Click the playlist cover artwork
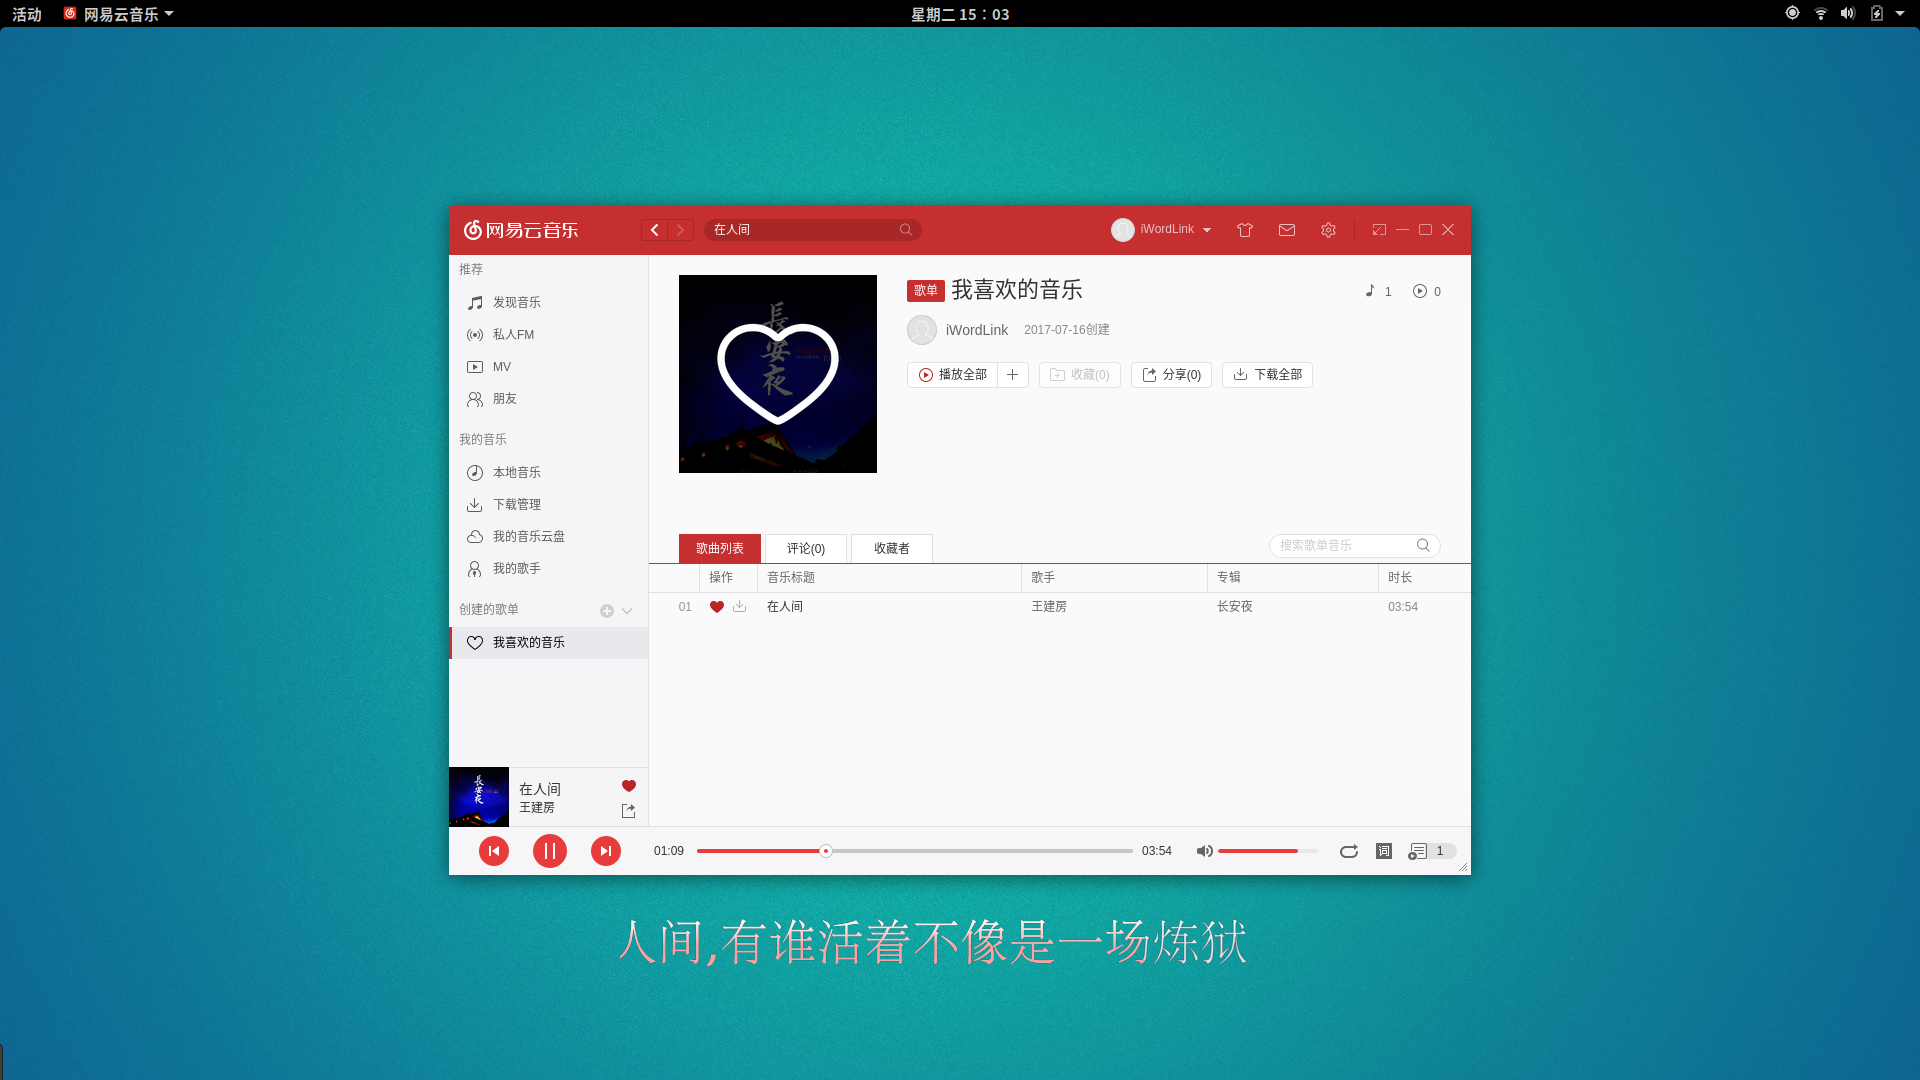This screenshot has height=1080, width=1920. [x=778, y=374]
